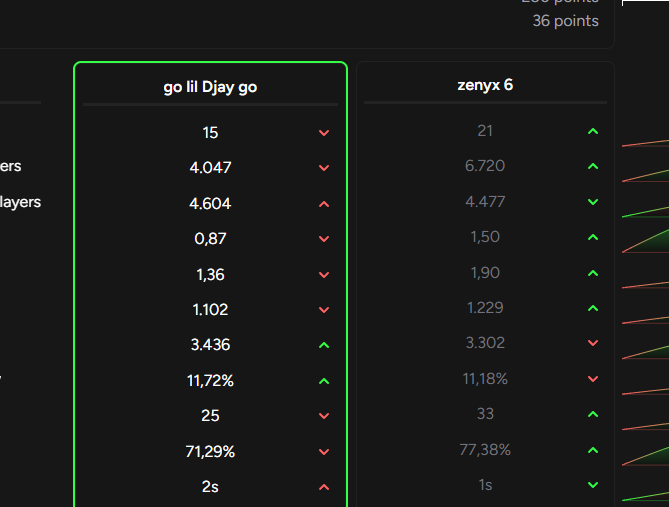Click the value 15 in go lil Djay go
The height and width of the screenshot is (507, 669).
pyautogui.click(x=210, y=133)
